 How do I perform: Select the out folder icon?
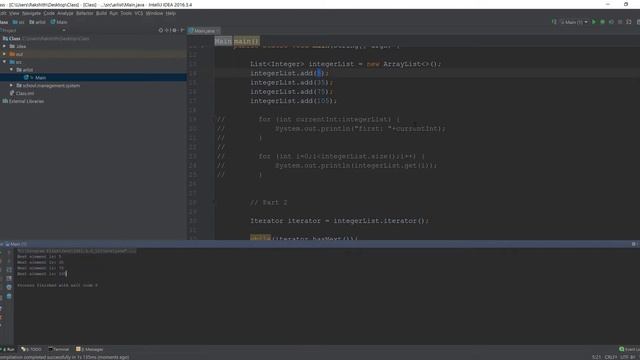[x=12, y=54]
